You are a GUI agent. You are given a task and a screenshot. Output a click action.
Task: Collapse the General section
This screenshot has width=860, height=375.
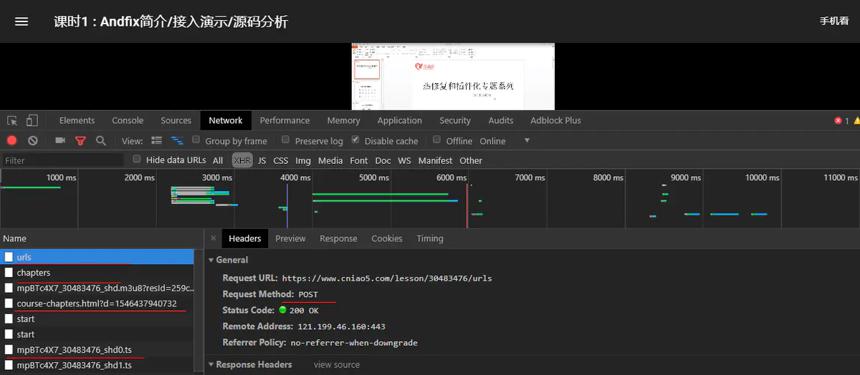click(211, 260)
